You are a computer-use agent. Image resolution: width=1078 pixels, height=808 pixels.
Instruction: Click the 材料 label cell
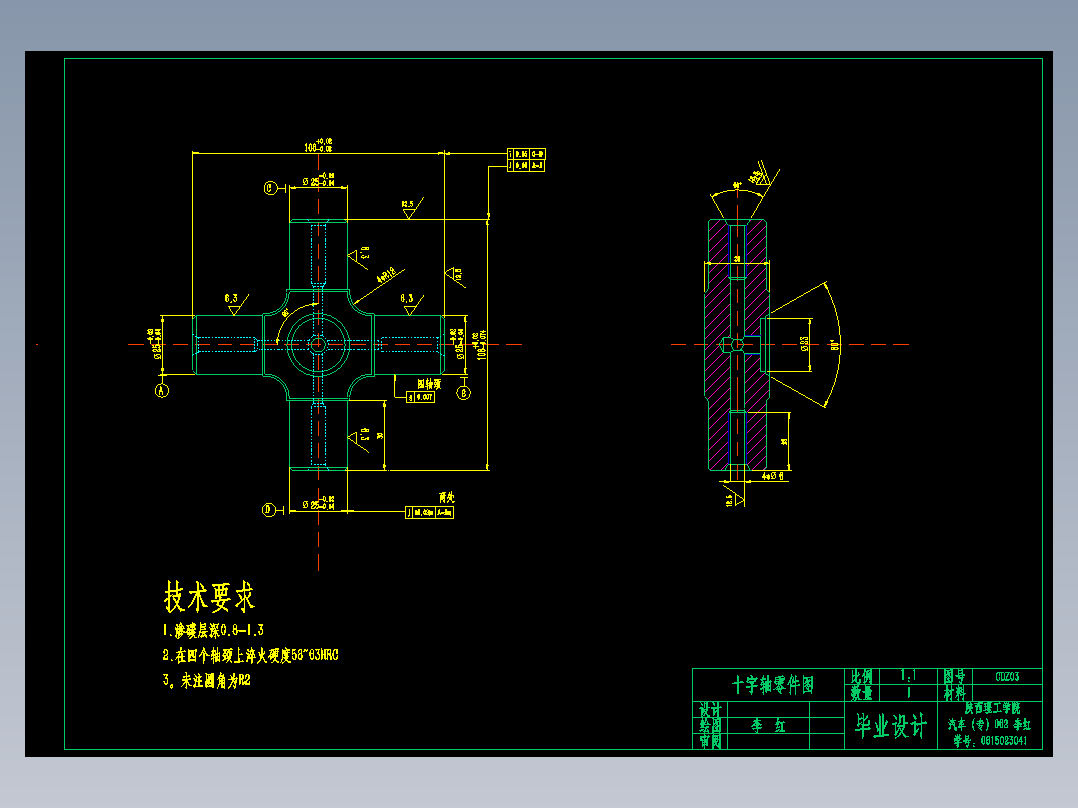click(x=955, y=693)
